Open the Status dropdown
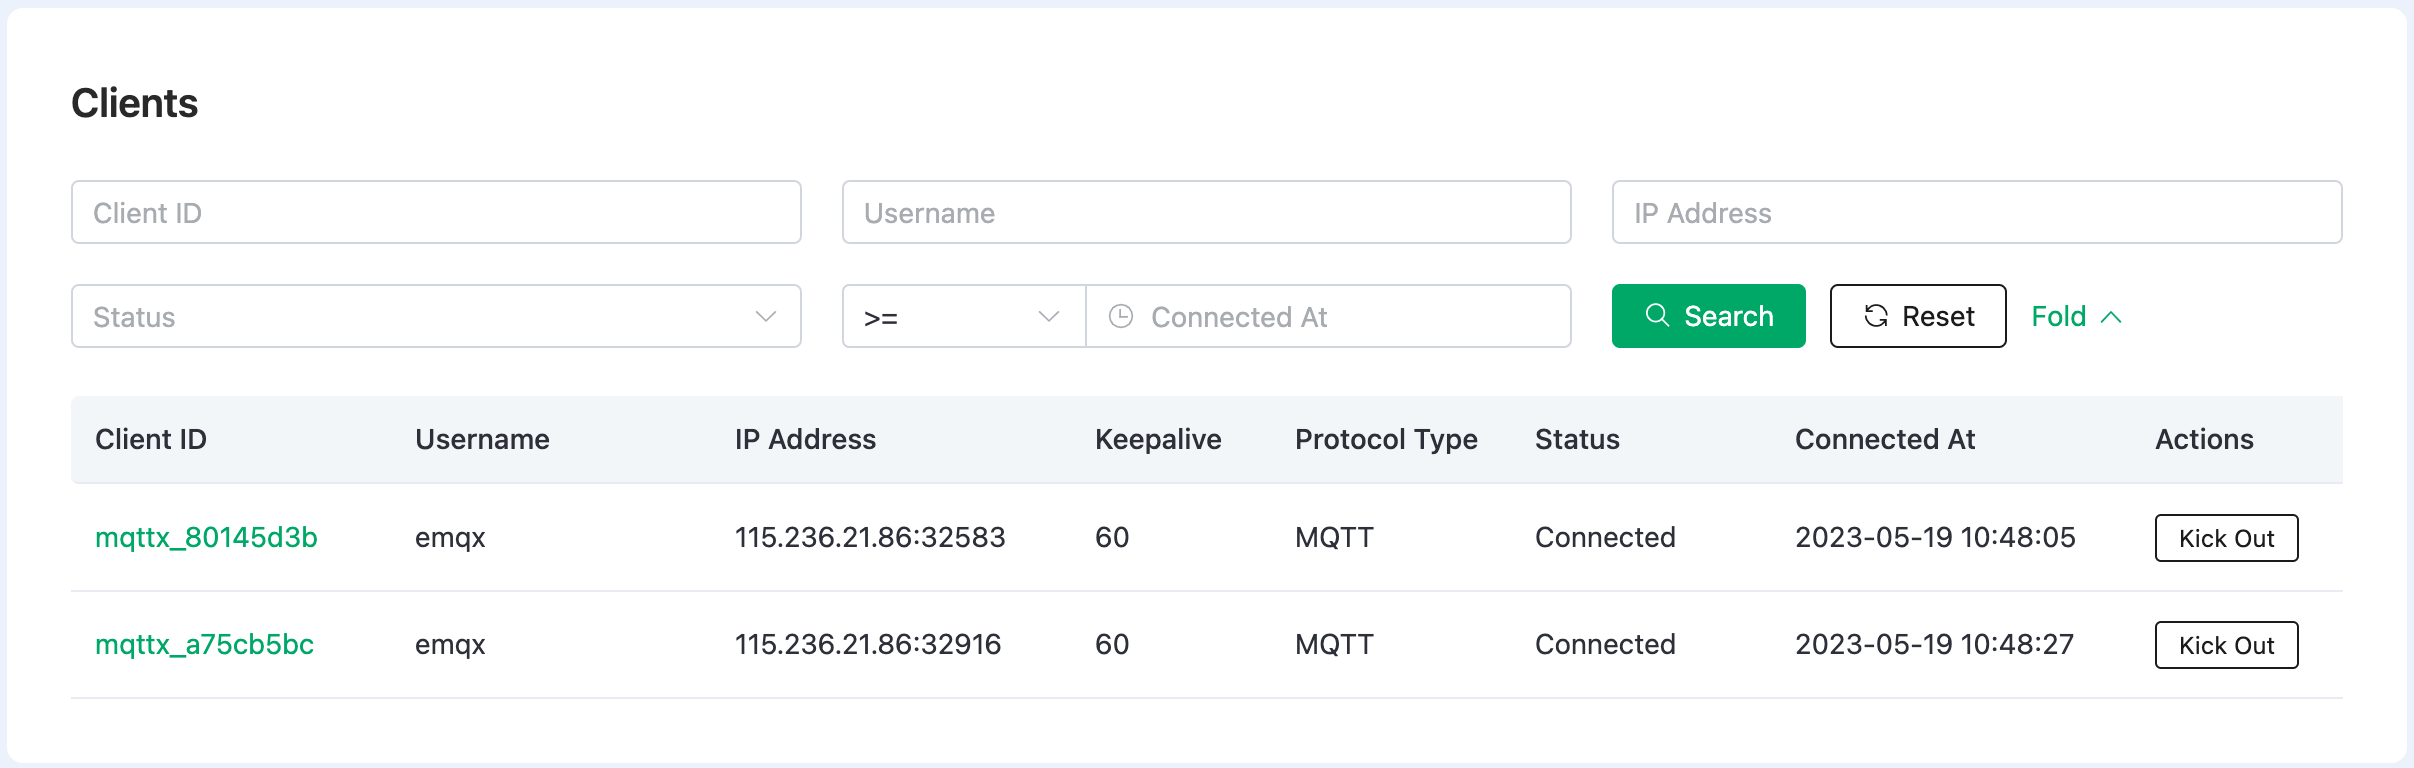 (436, 316)
